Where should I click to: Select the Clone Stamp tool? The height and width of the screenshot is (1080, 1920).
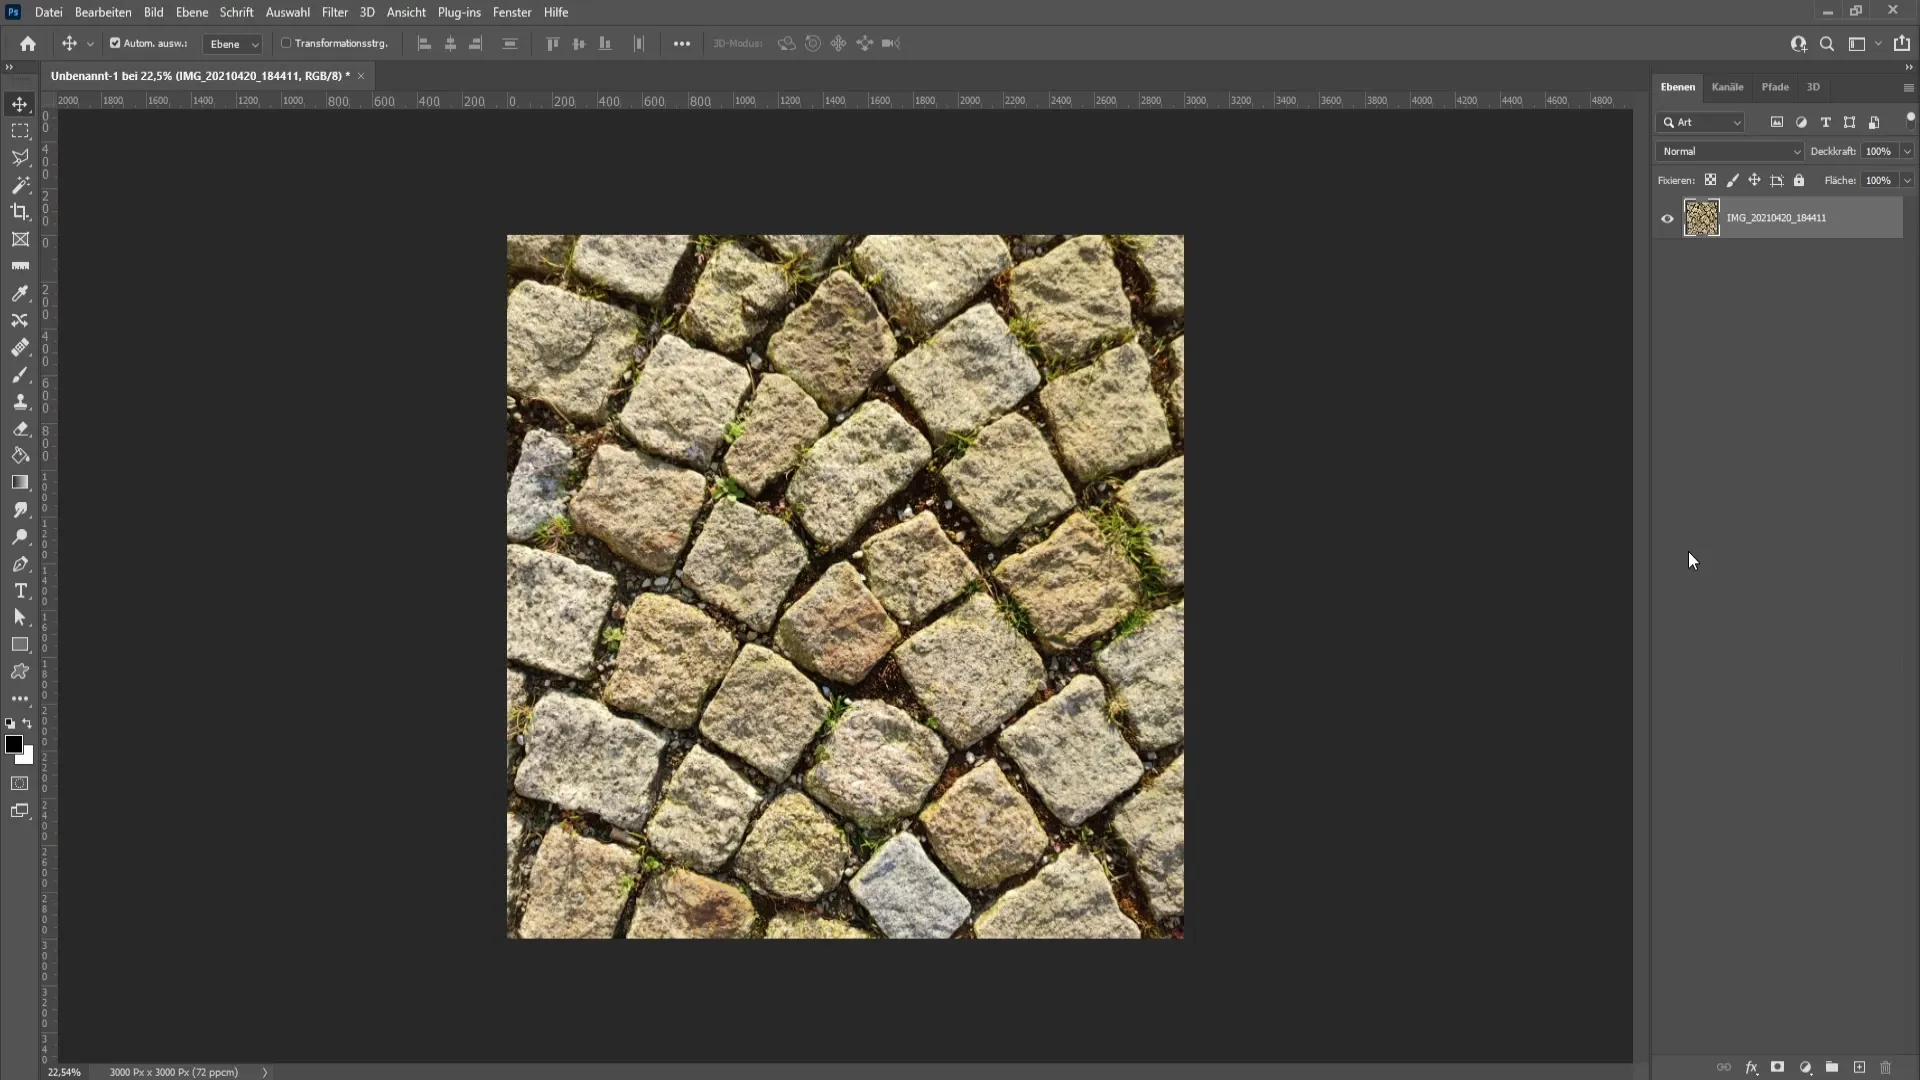click(20, 401)
